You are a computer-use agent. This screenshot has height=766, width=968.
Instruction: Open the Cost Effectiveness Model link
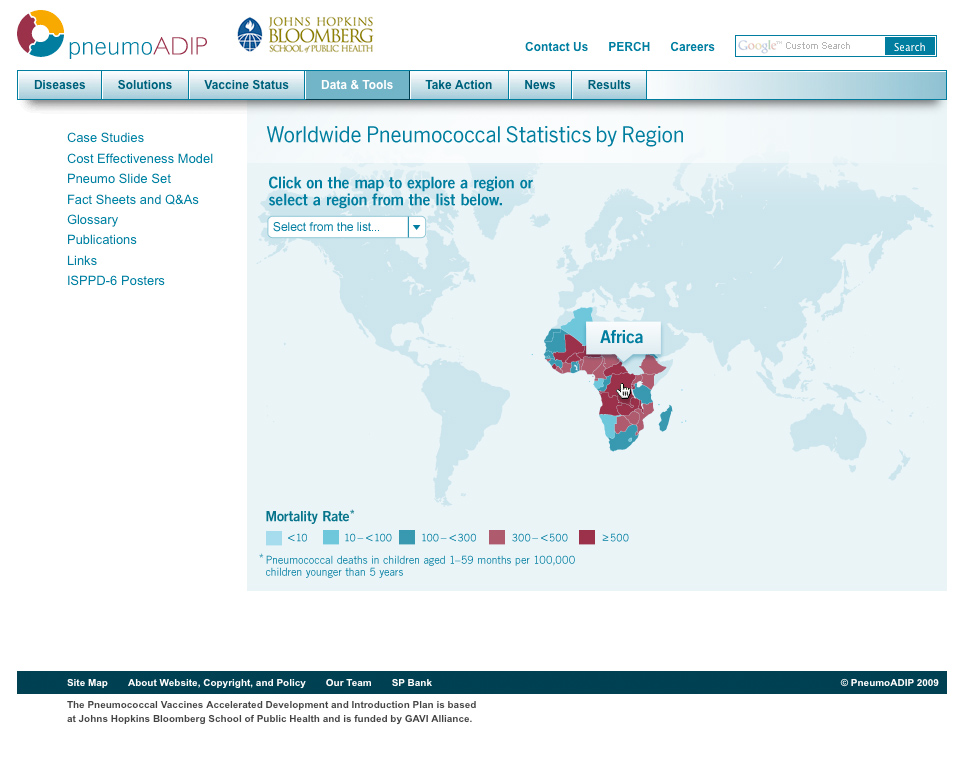(x=140, y=159)
